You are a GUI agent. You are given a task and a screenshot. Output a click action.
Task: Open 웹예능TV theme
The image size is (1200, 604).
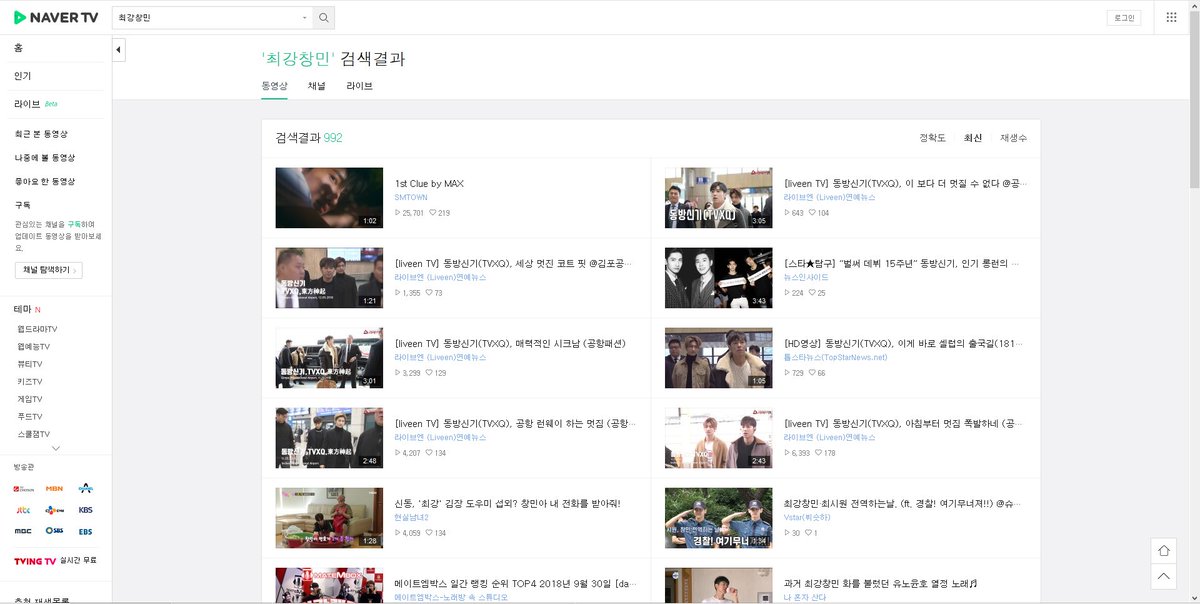tap(33, 346)
